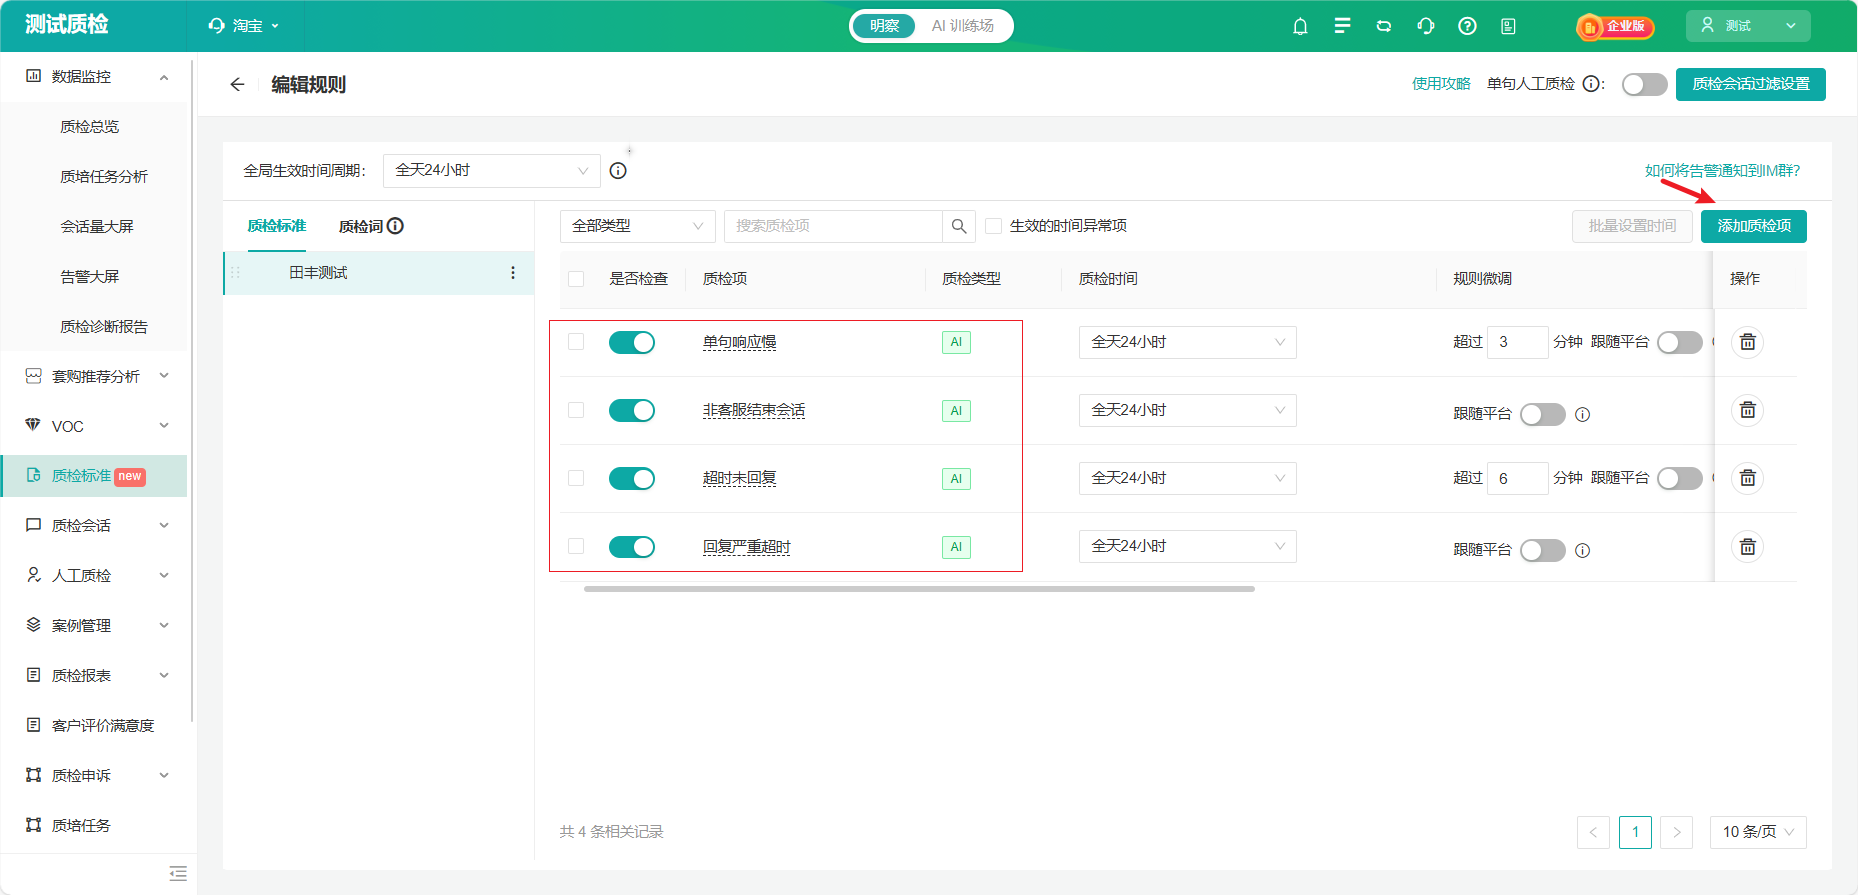
Task: Toggle 跟随平台 for 单句响应慢
Action: point(1680,342)
